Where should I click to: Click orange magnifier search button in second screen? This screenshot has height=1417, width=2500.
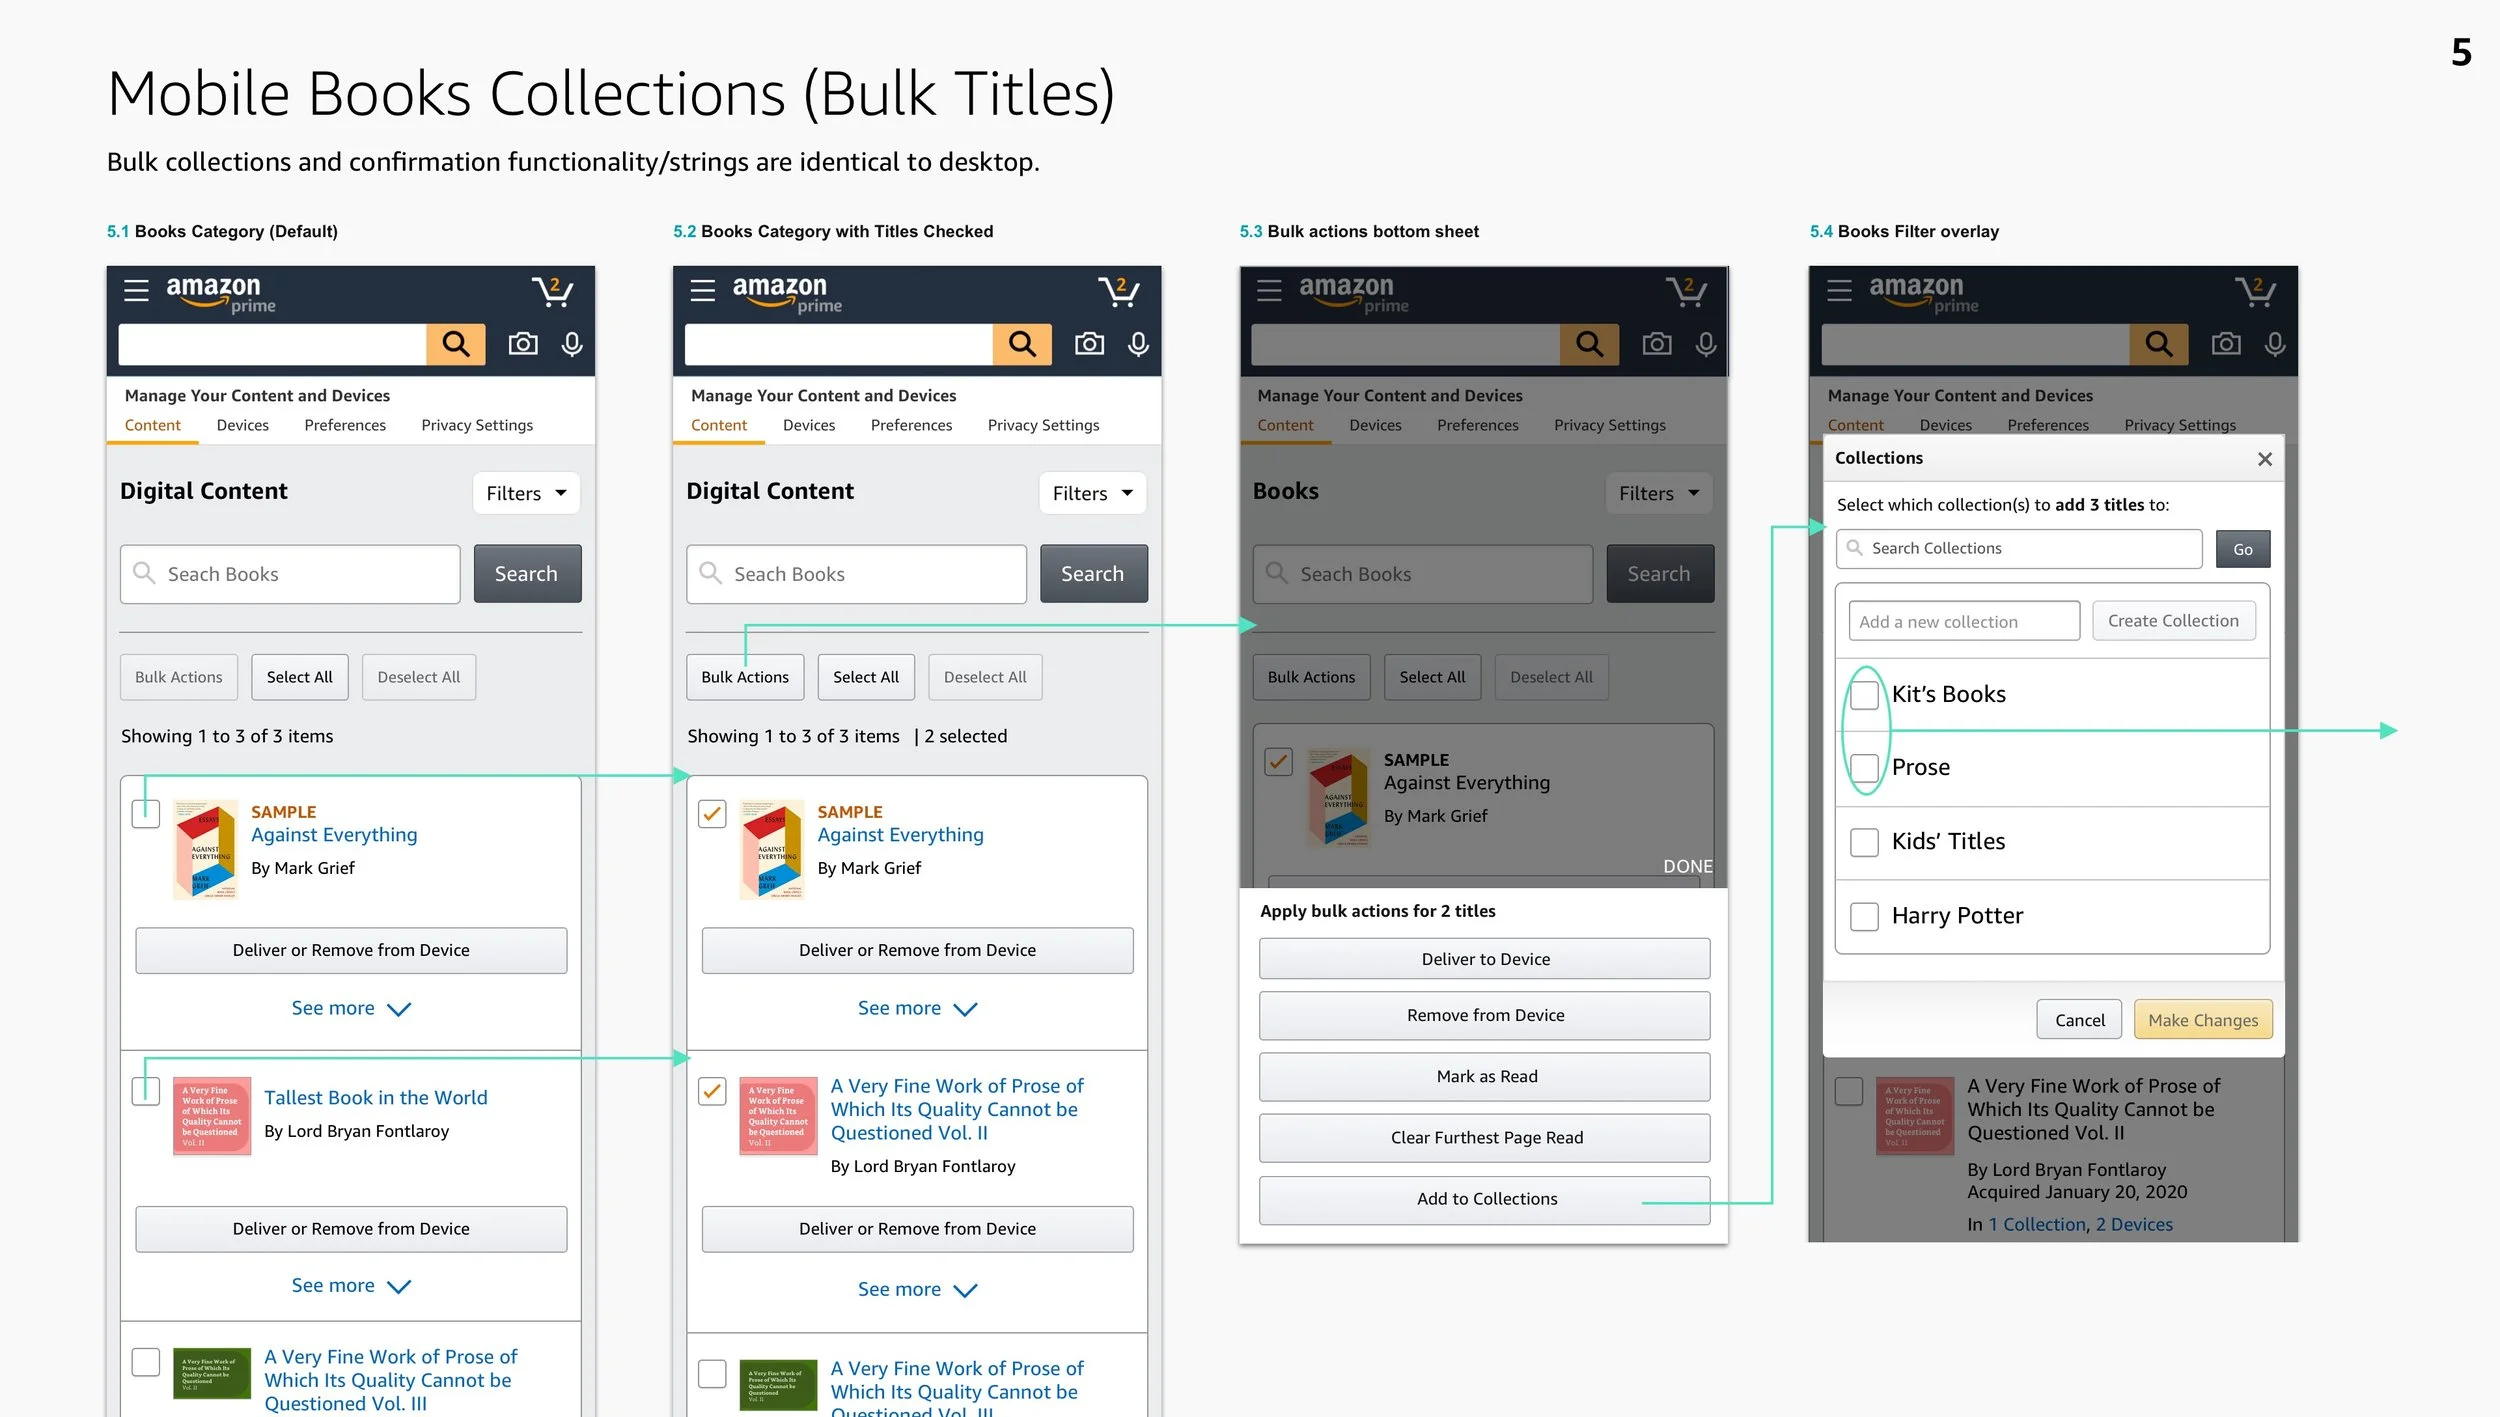tap(1022, 344)
